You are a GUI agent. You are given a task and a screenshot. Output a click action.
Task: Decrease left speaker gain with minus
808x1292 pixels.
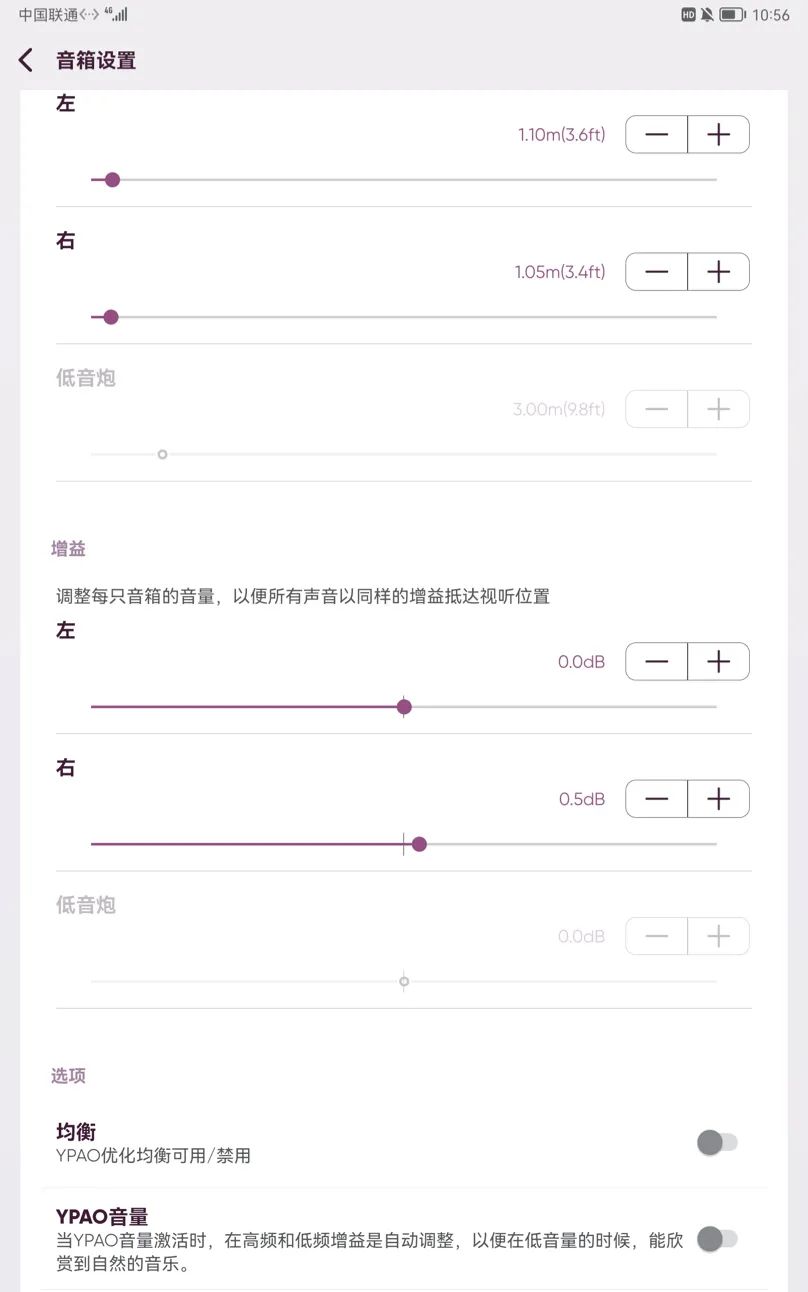click(657, 662)
